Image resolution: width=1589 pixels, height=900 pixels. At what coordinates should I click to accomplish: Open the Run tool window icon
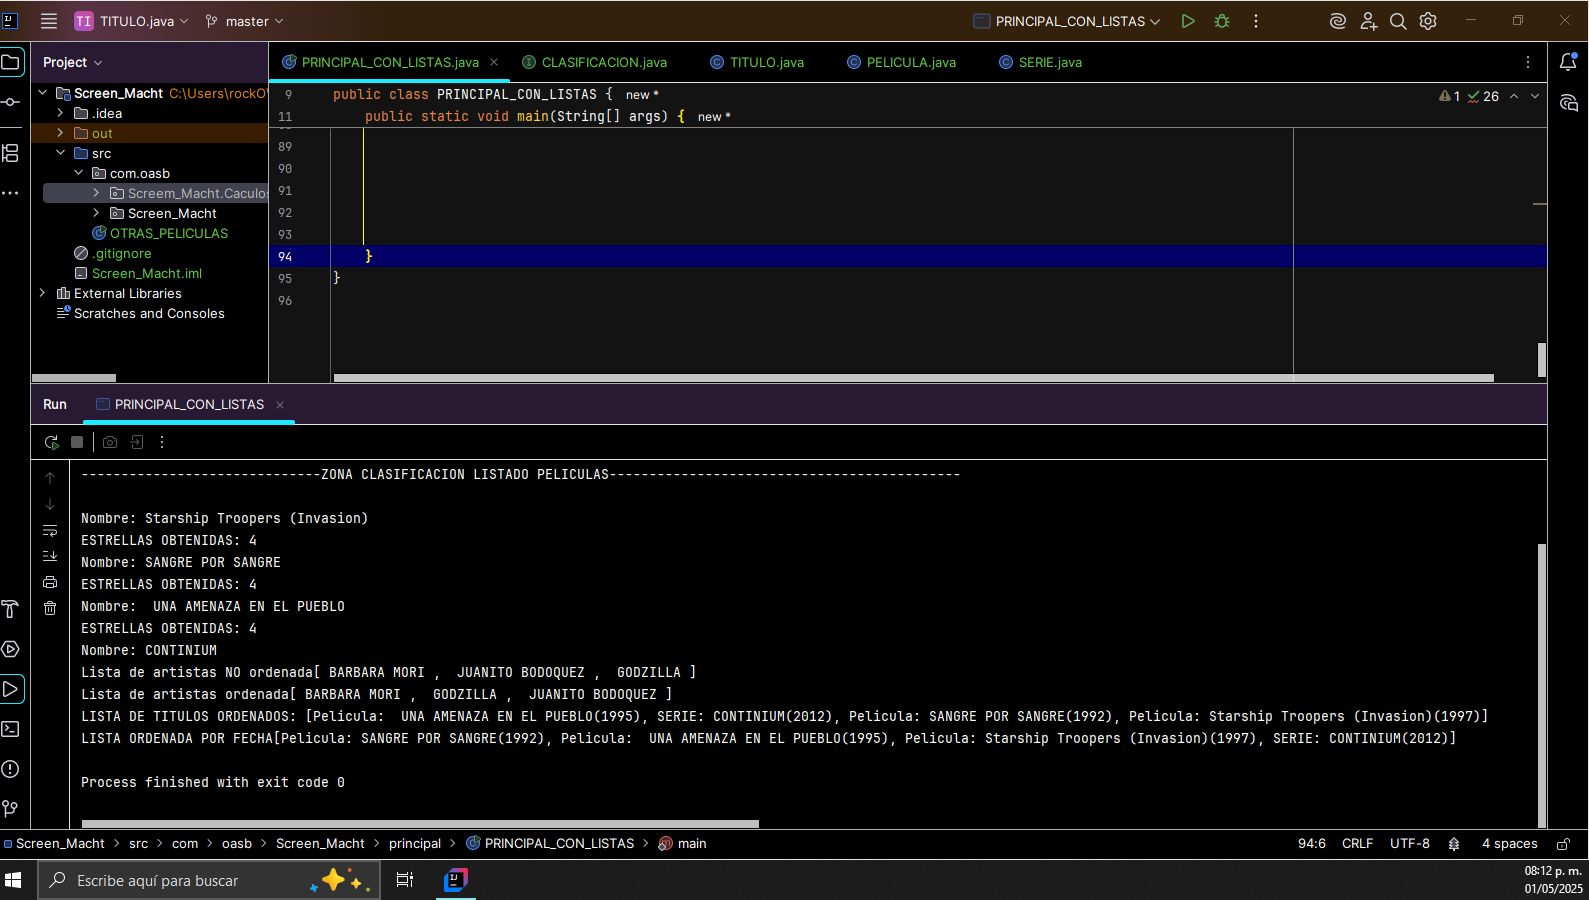tap(11, 689)
